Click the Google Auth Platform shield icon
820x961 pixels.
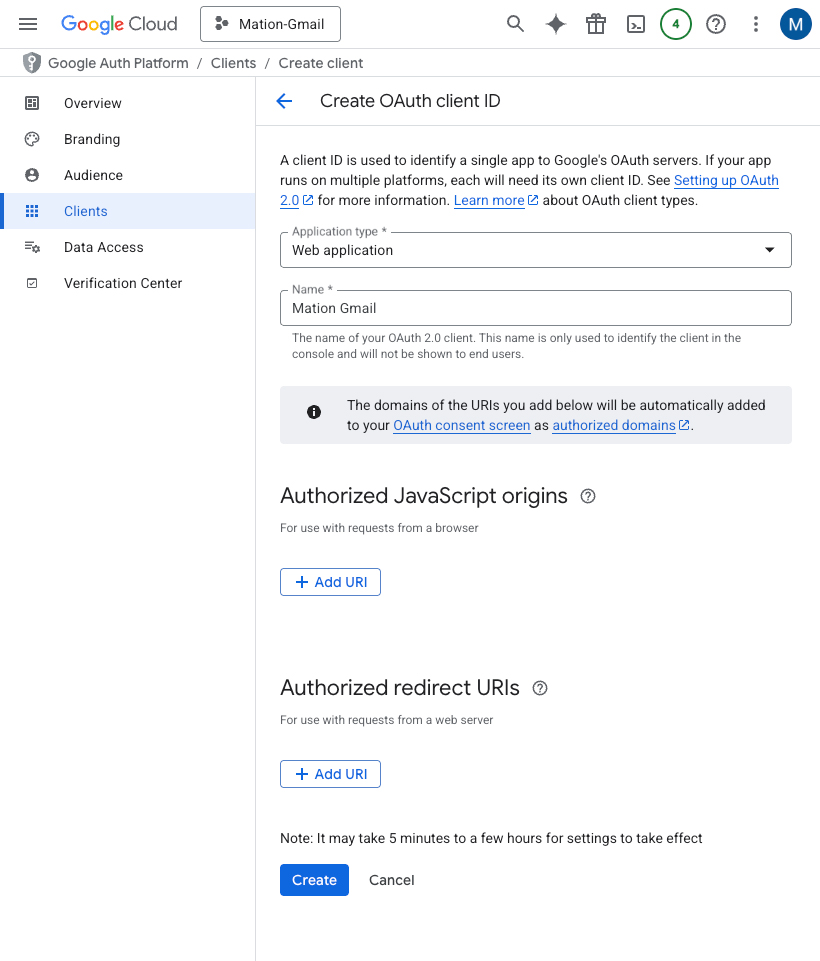[32, 63]
